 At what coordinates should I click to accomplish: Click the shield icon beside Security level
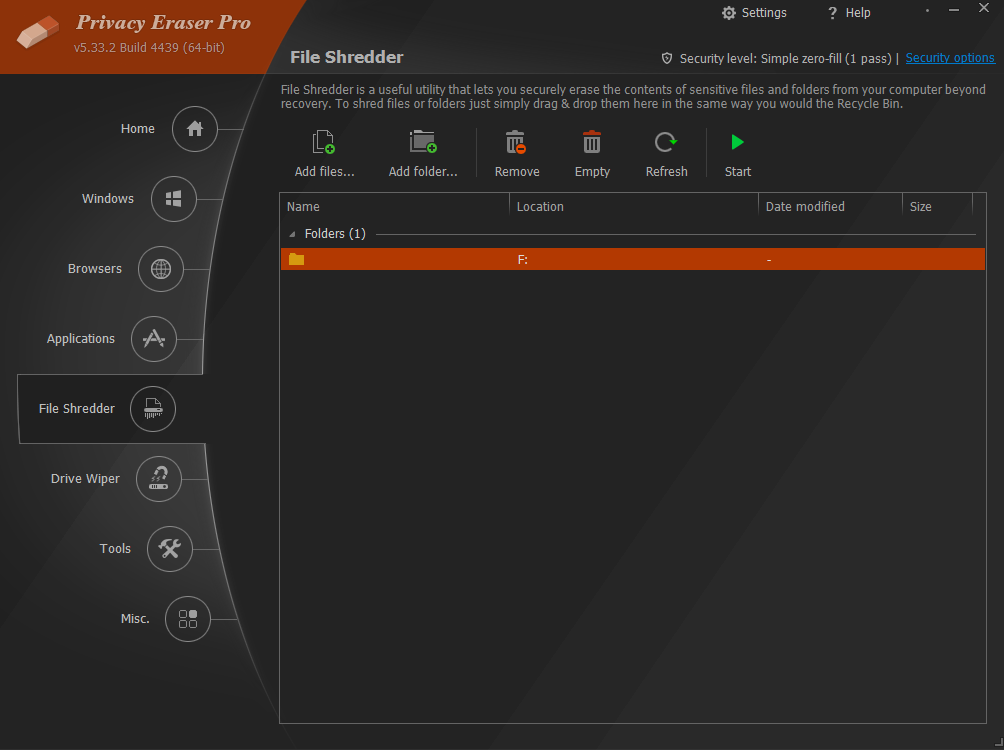coord(667,58)
